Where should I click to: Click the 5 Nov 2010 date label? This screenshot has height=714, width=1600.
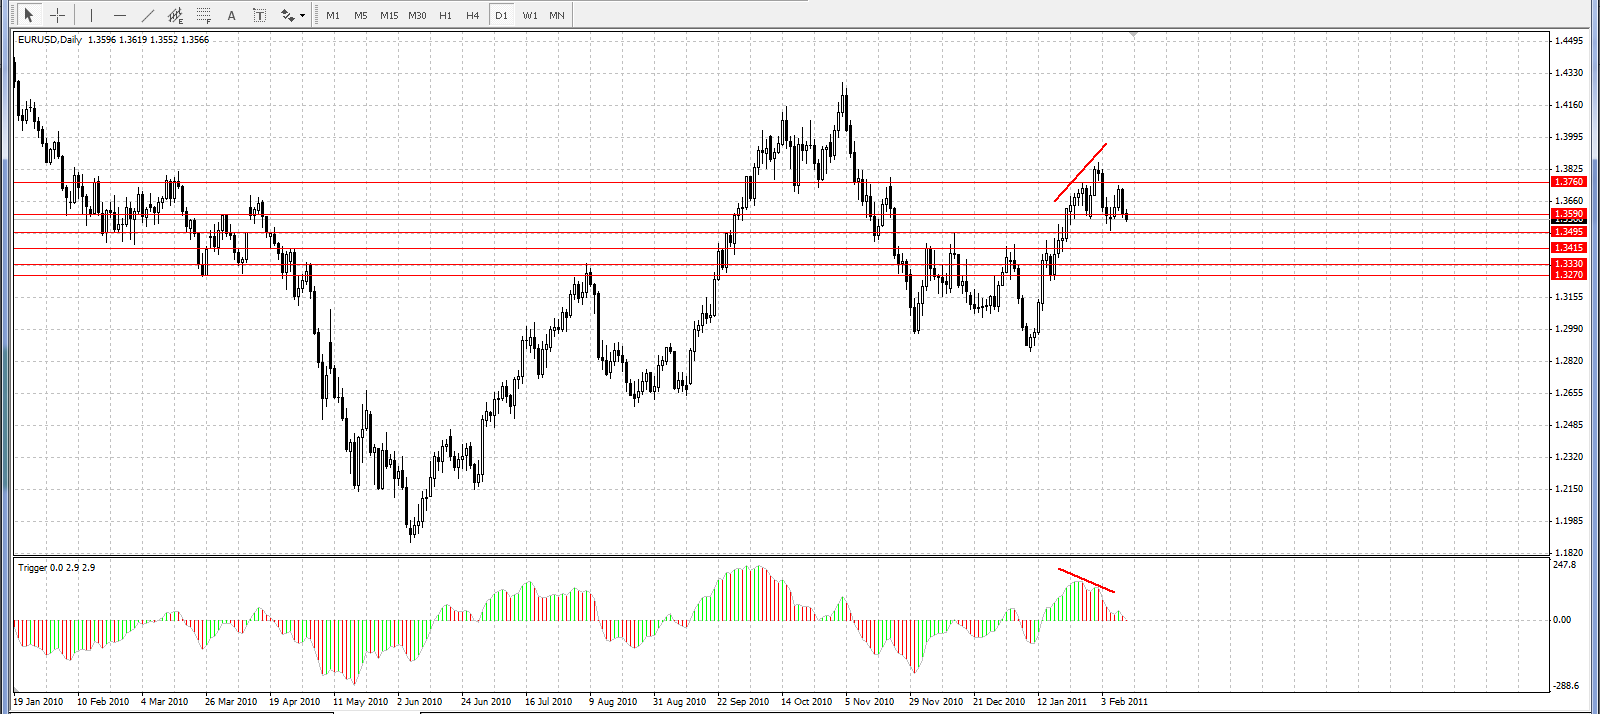[870, 702]
